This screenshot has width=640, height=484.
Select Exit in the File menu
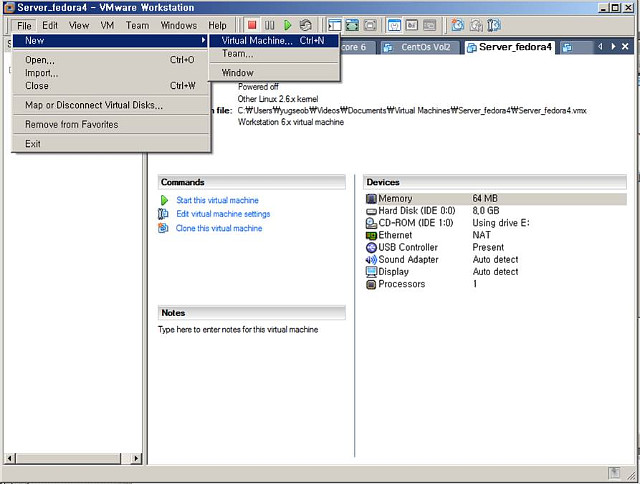pyautogui.click(x=110, y=144)
